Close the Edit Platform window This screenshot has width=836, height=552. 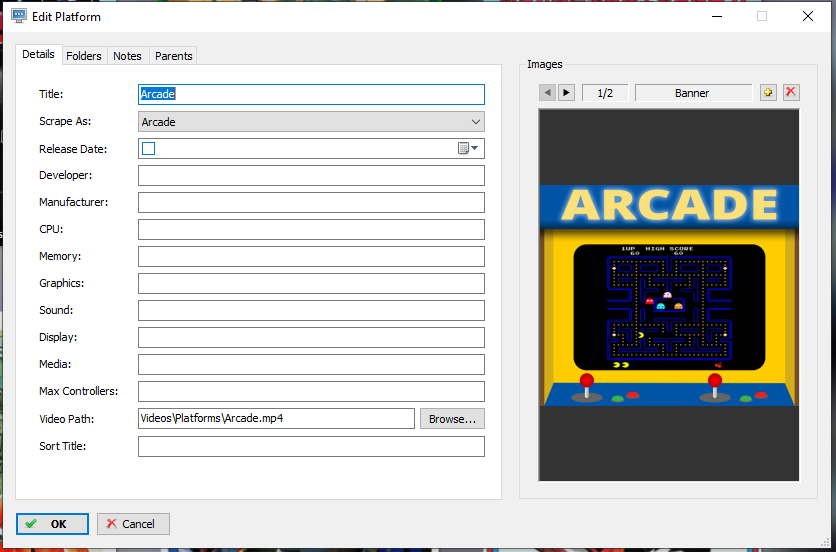(x=808, y=16)
